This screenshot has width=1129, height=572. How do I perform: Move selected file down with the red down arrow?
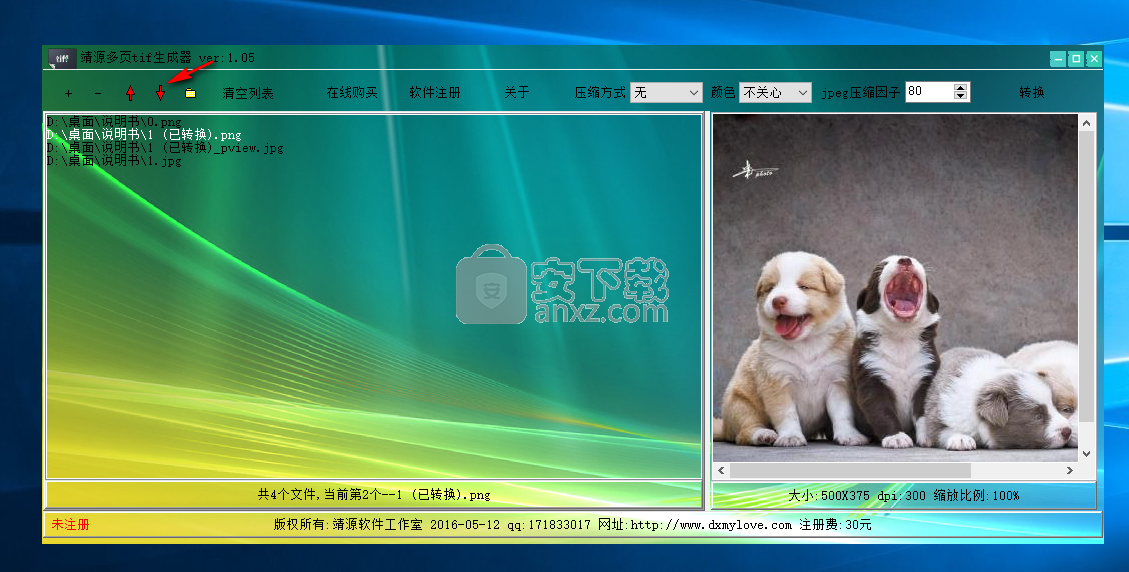(x=161, y=93)
